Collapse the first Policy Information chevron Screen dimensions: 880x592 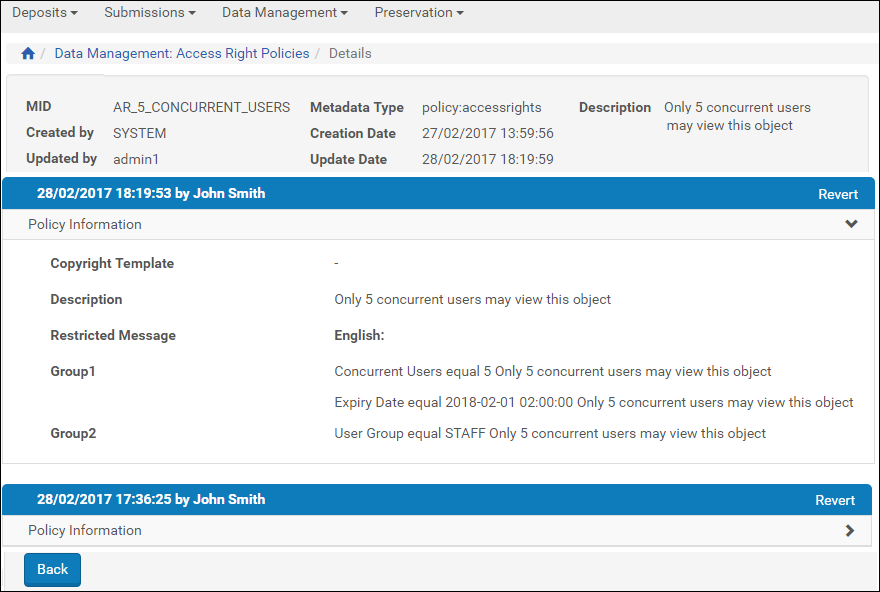(x=851, y=224)
